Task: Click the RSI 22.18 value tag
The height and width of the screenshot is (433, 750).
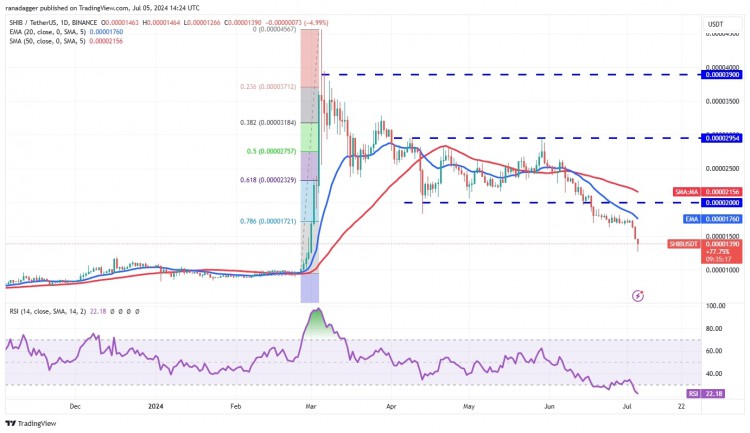Action: tap(706, 394)
